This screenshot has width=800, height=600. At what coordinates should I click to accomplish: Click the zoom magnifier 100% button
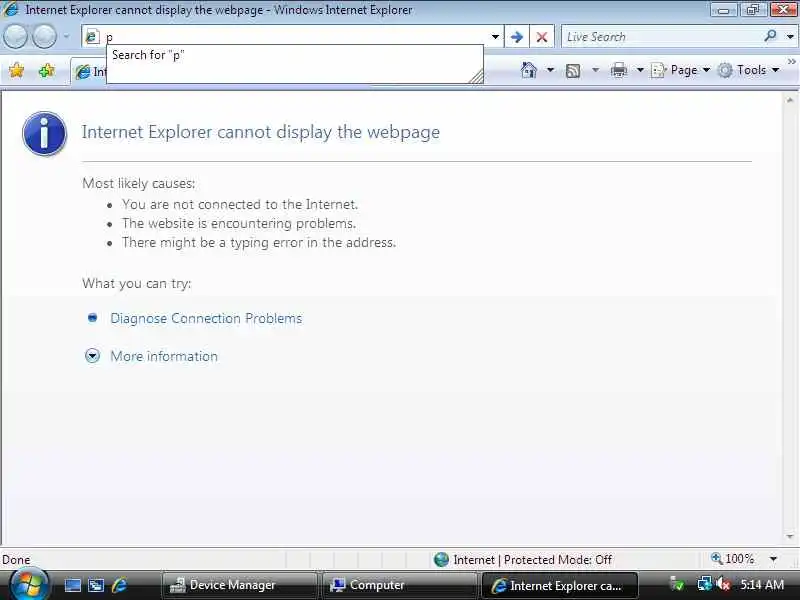tap(732, 559)
